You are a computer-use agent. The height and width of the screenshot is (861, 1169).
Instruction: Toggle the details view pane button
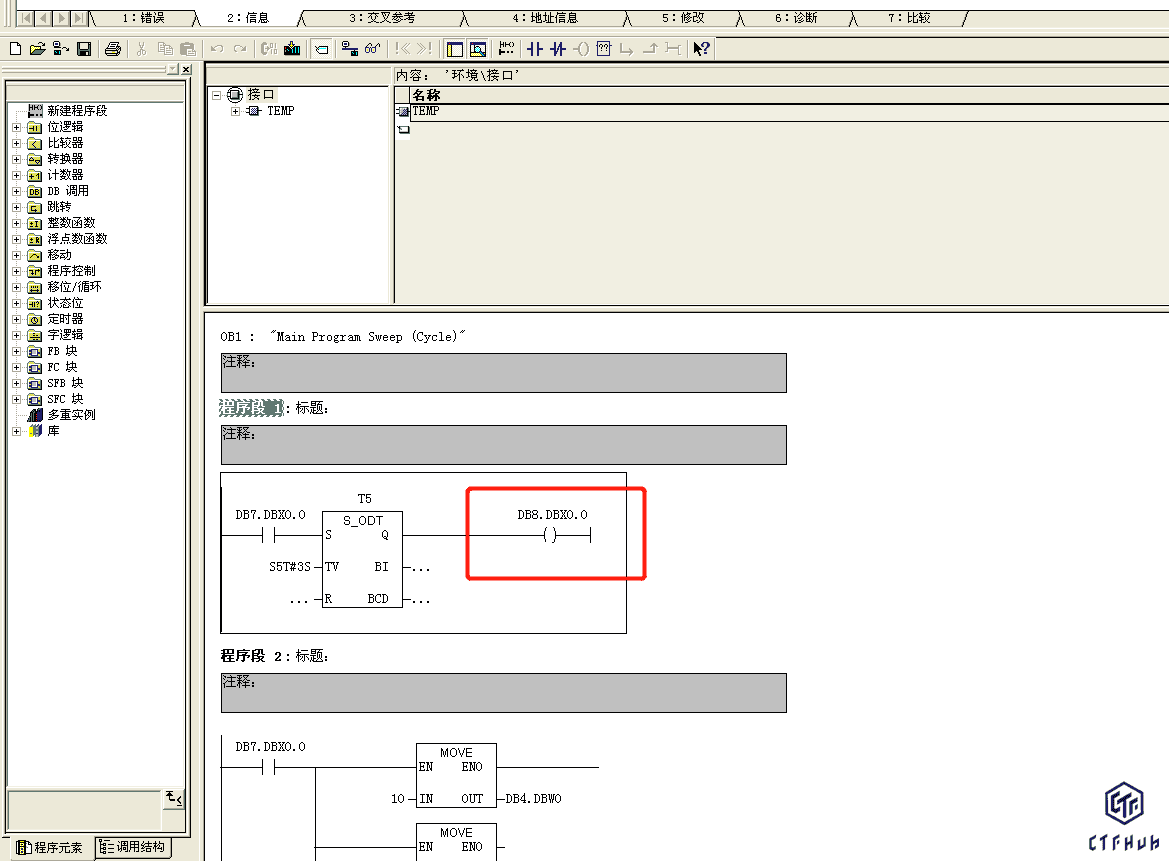coord(477,49)
